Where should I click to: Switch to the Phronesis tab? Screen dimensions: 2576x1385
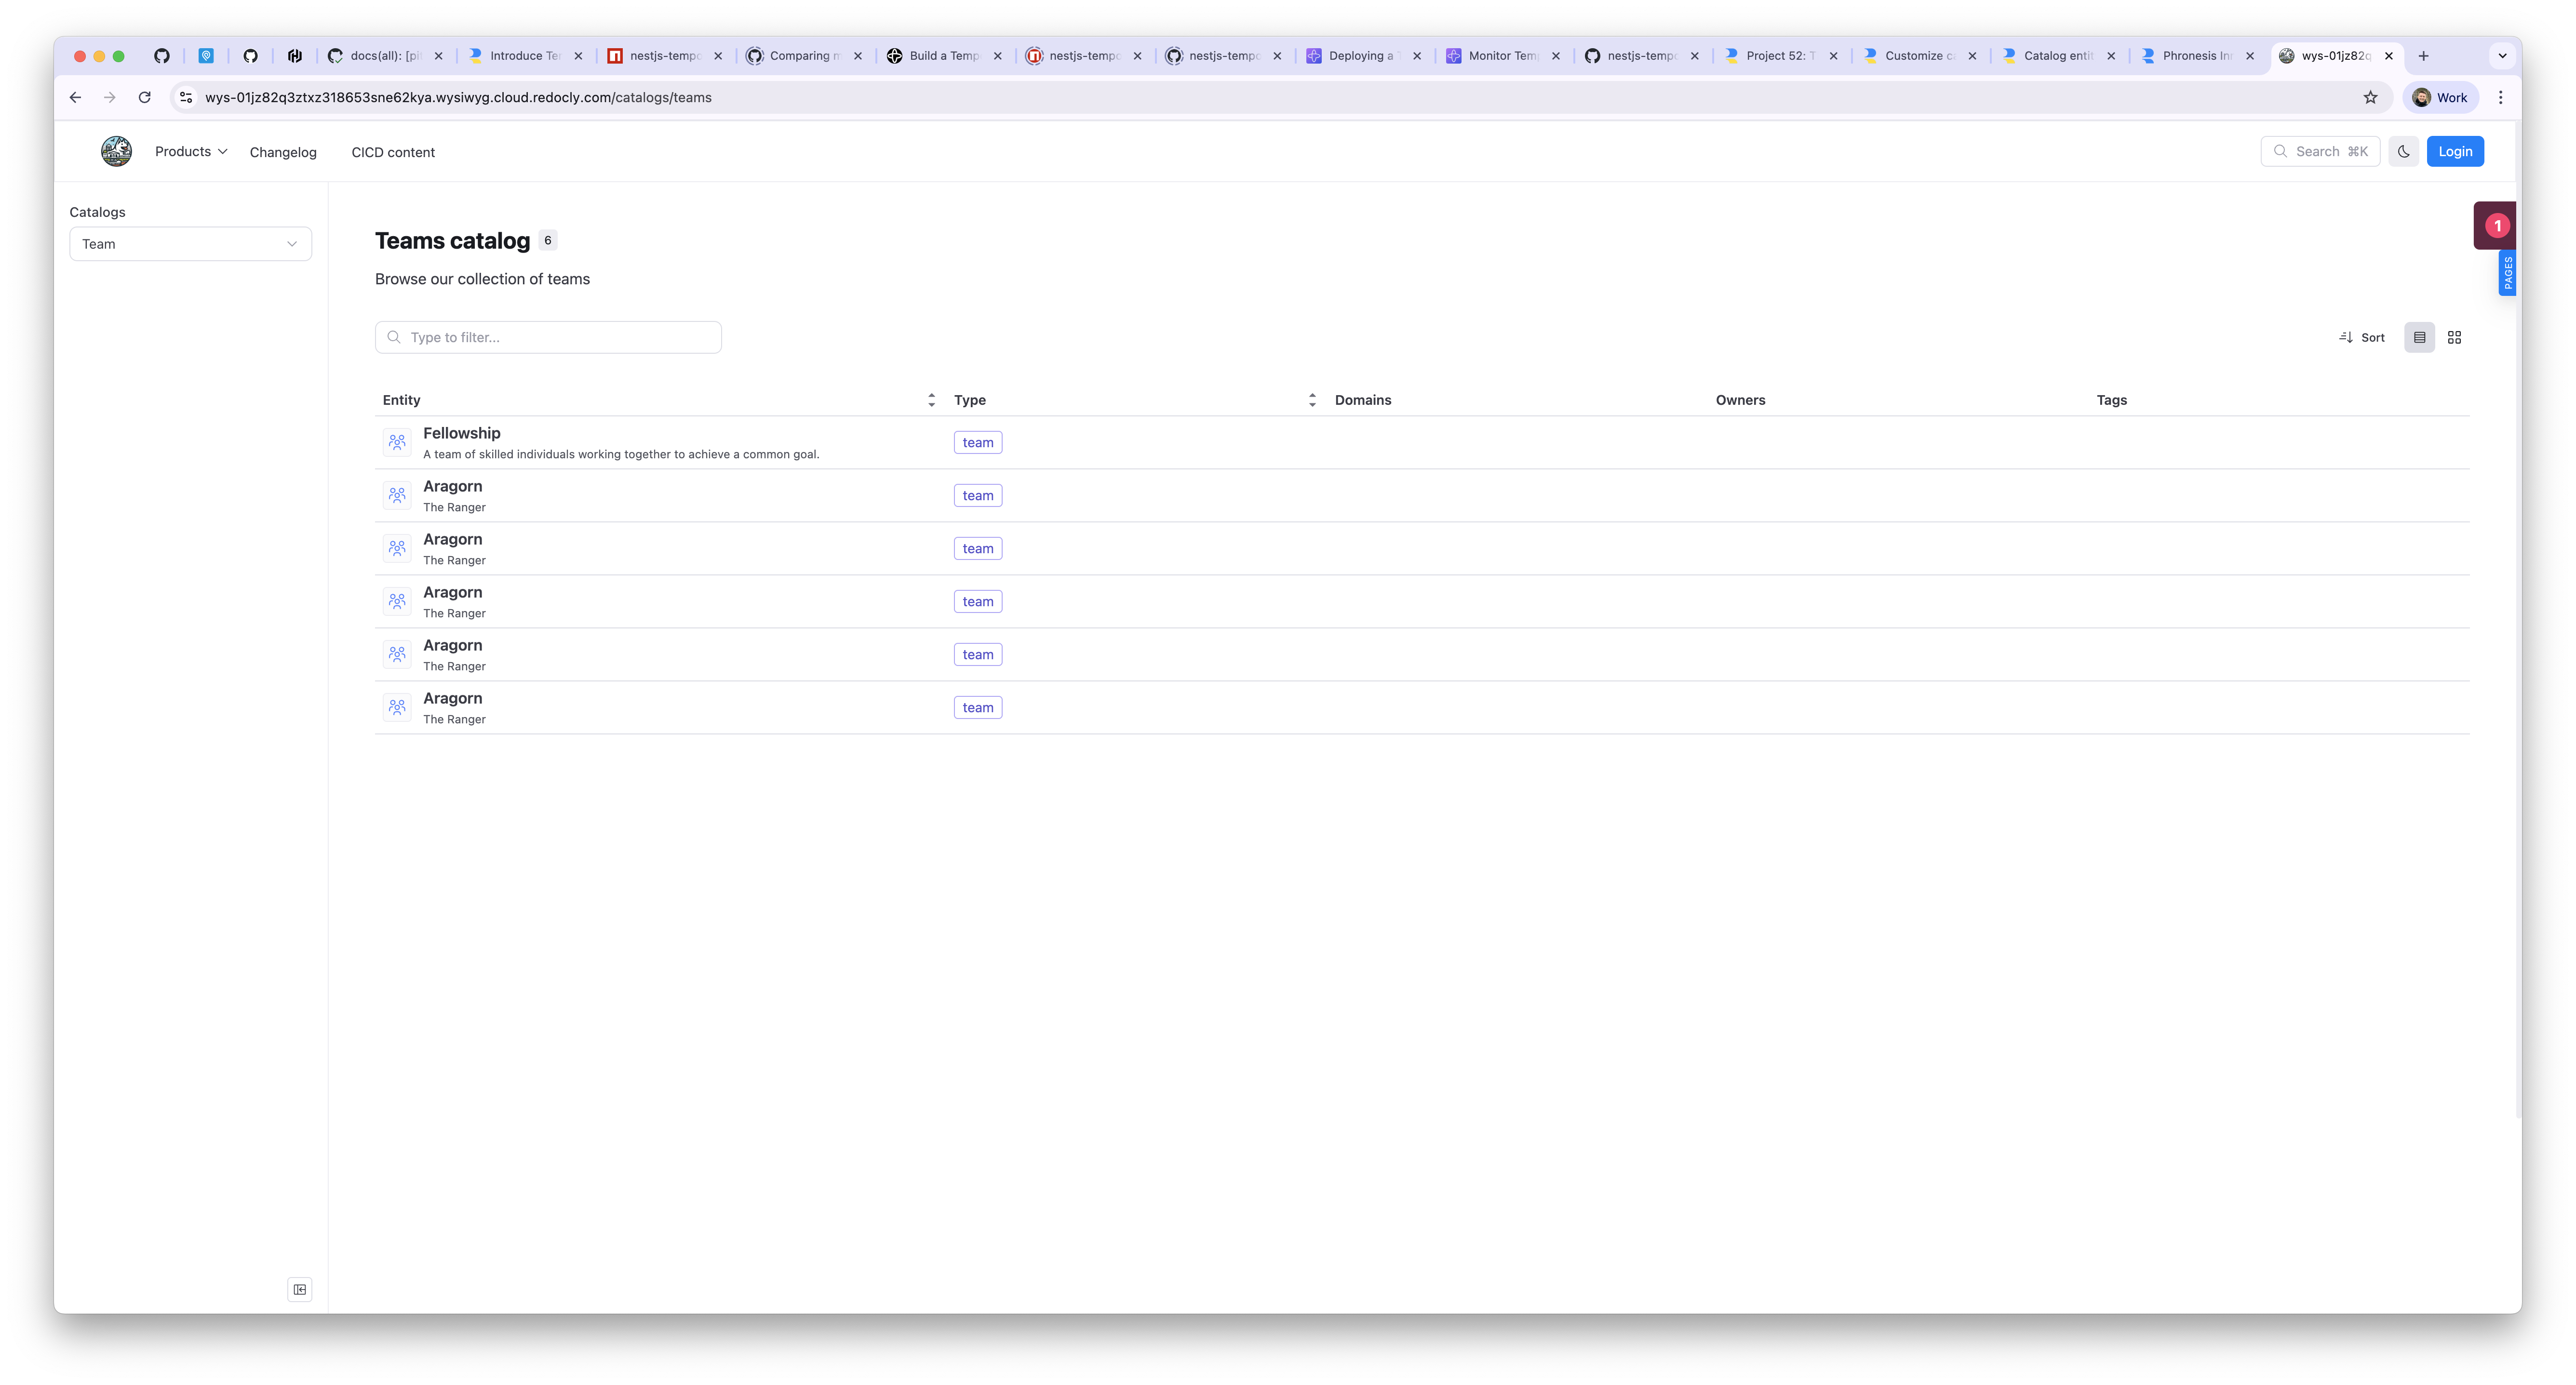(x=2198, y=56)
